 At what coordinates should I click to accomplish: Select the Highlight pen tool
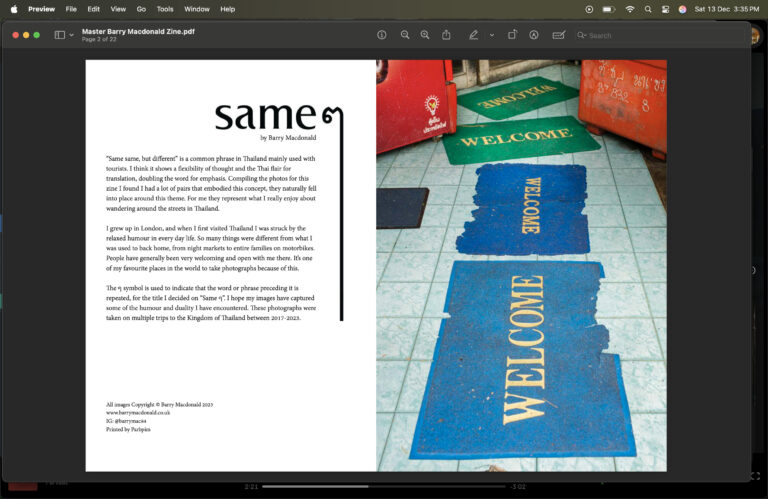pyautogui.click(x=474, y=35)
